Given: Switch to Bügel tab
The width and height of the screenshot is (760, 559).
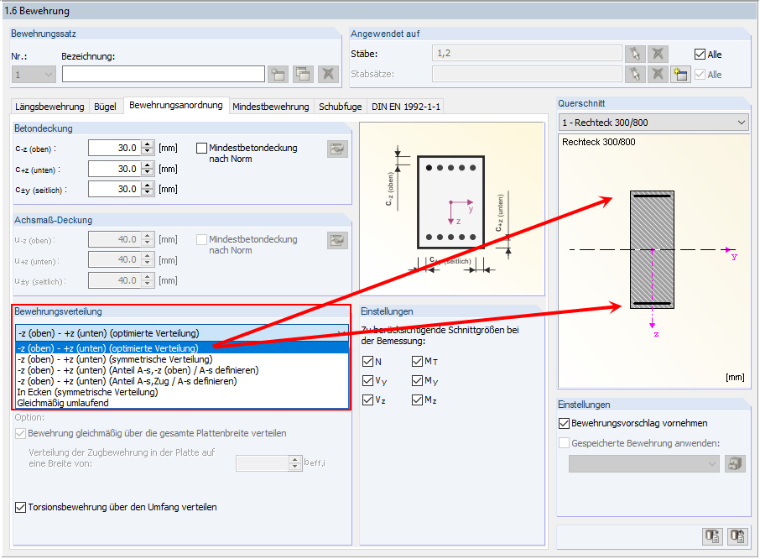Looking at the screenshot, I should (x=105, y=107).
